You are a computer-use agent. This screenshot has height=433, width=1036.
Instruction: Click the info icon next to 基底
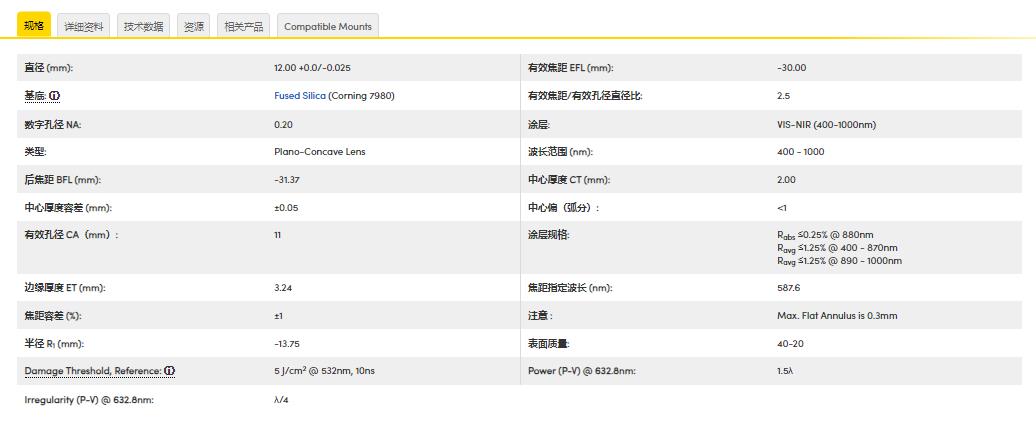pyautogui.click(x=55, y=96)
